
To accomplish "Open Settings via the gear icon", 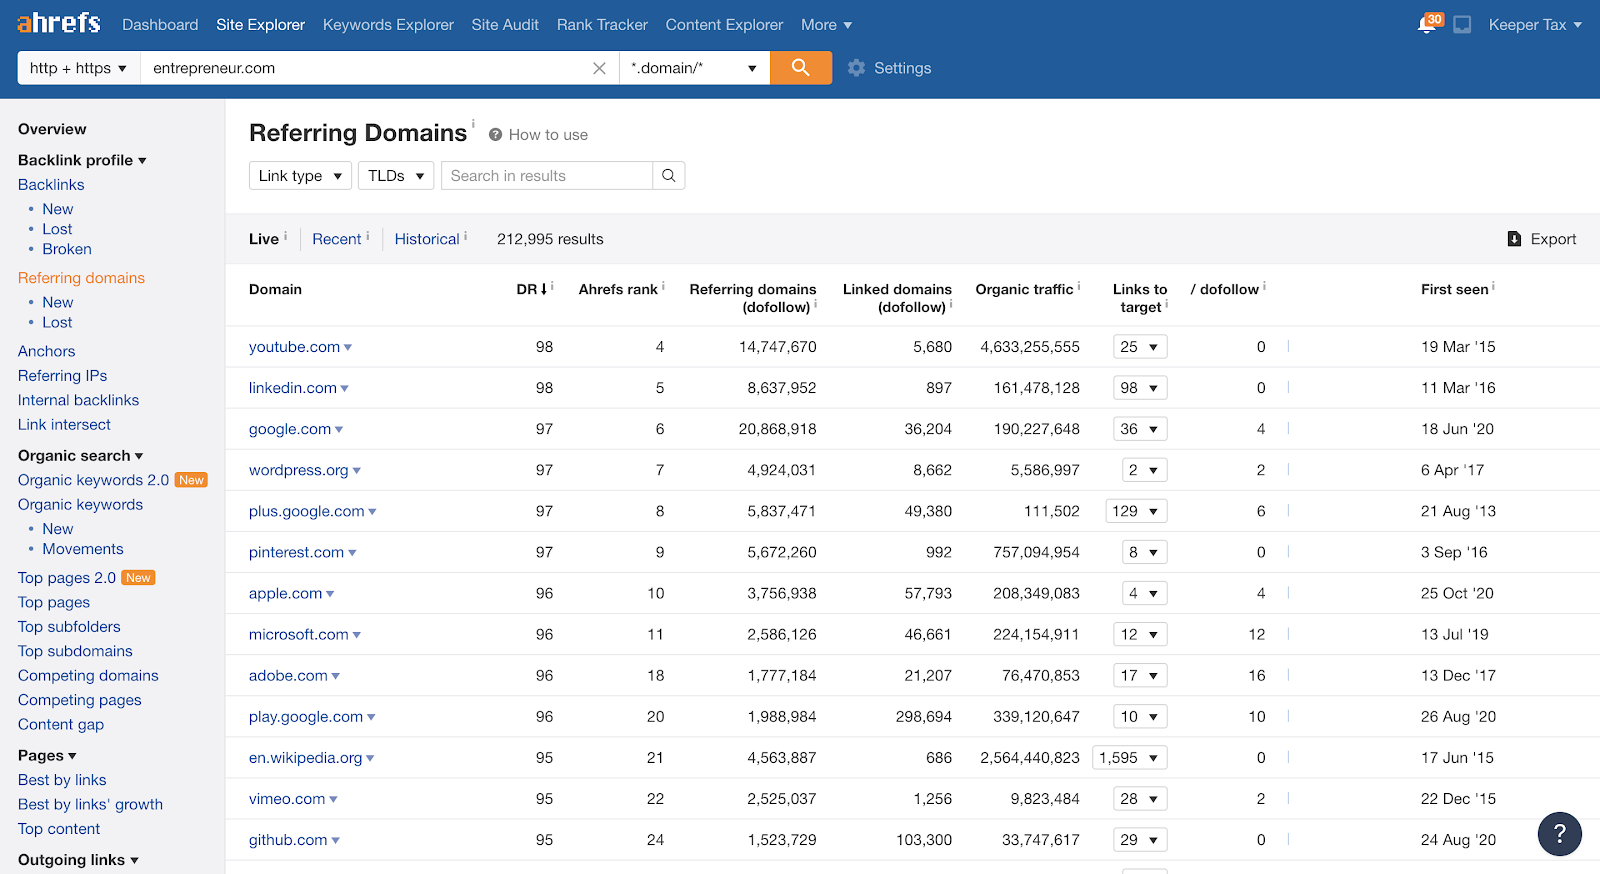I will [x=857, y=68].
